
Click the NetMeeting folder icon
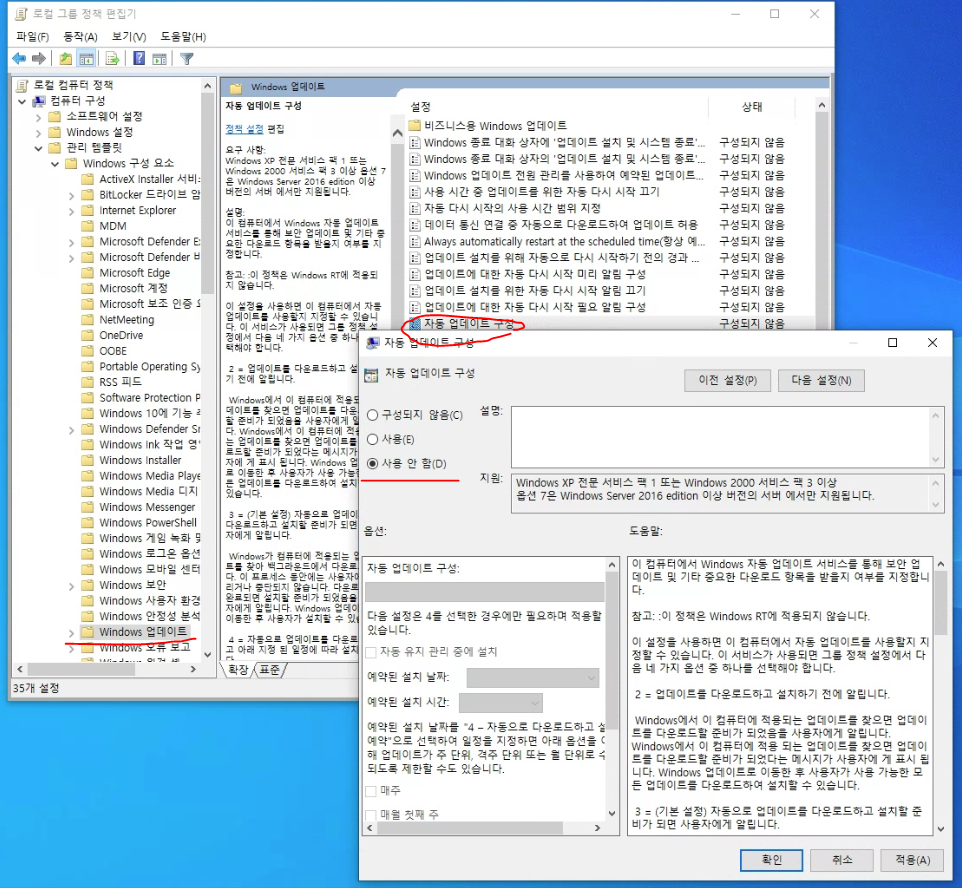click(x=88, y=319)
